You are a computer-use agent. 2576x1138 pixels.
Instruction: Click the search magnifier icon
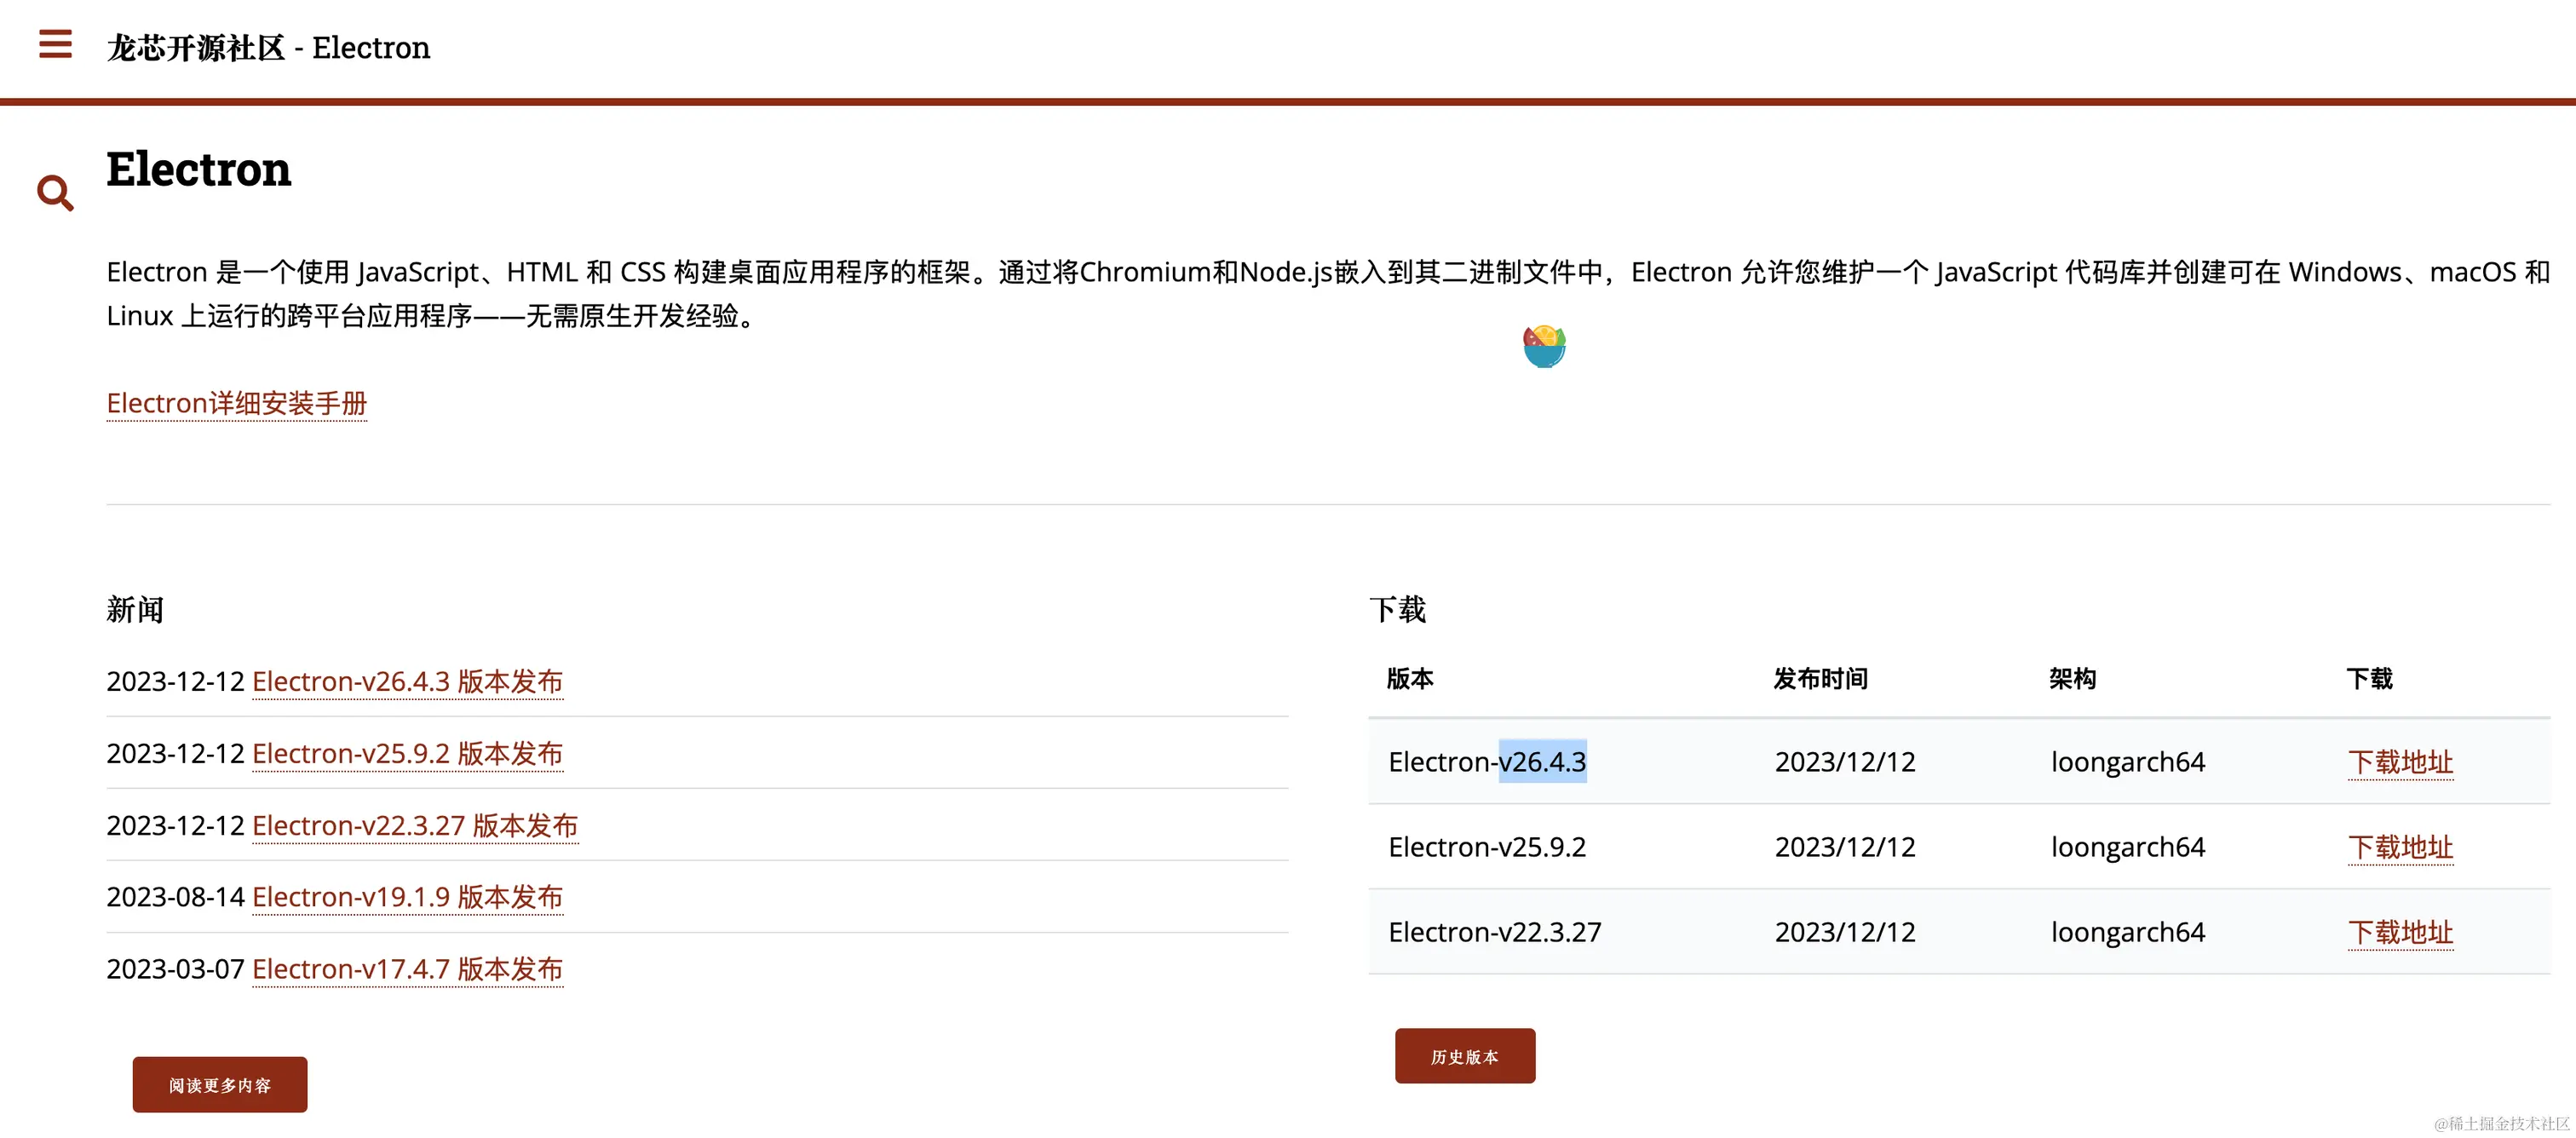pos(55,192)
